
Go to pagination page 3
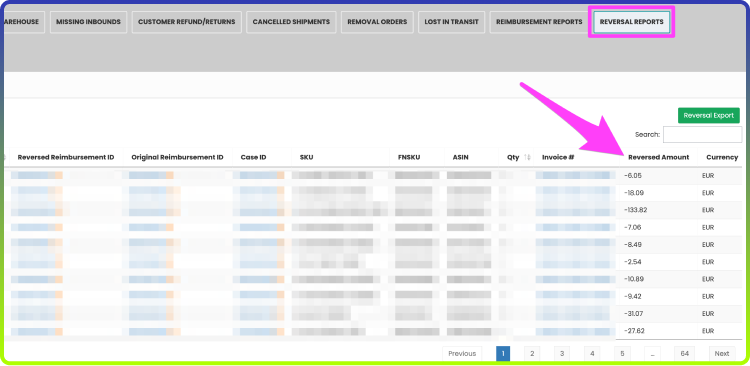562,354
